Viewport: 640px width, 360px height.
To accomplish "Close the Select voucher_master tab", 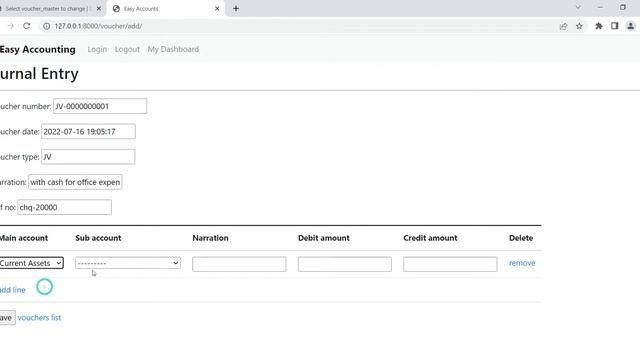I will (x=98, y=9).
